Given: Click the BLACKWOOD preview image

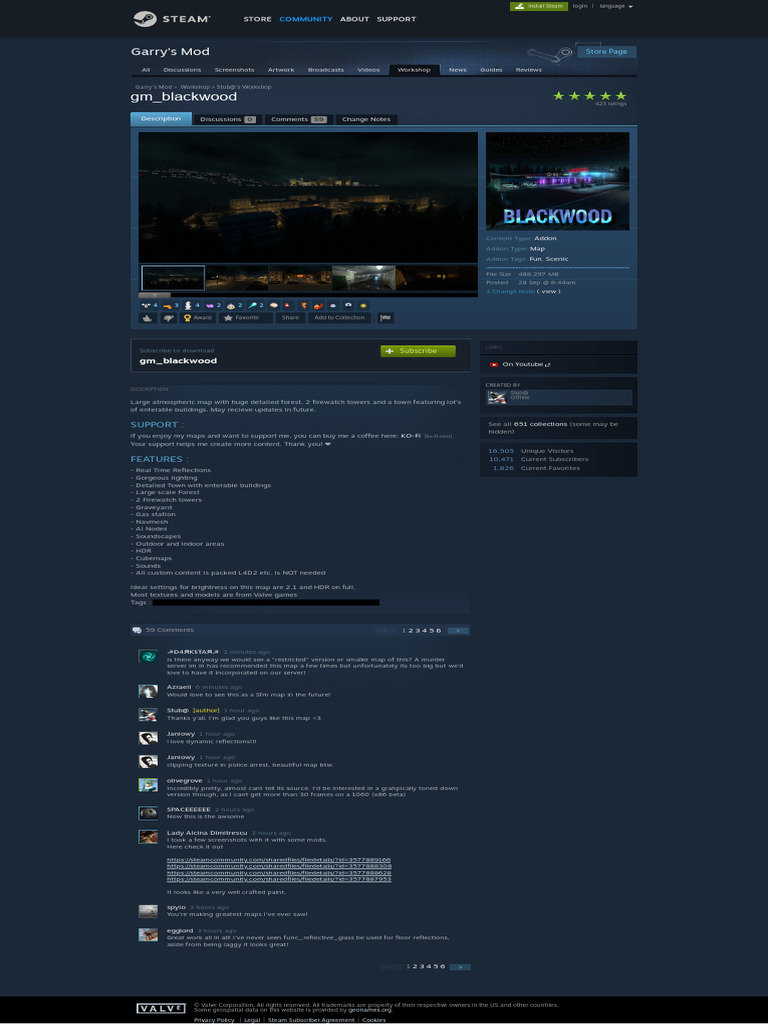Looking at the screenshot, I should click(x=557, y=181).
